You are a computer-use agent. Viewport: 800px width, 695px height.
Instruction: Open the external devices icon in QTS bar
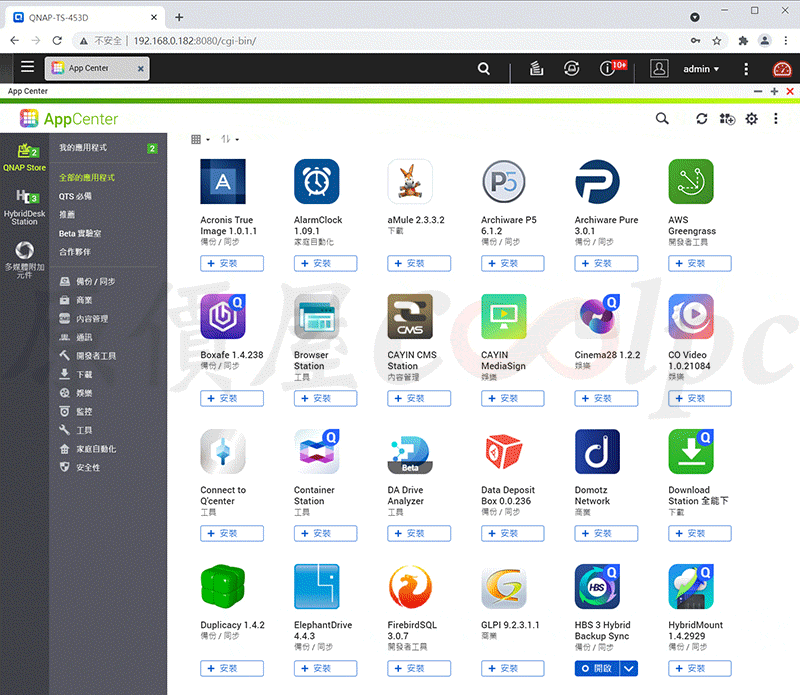point(571,68)
